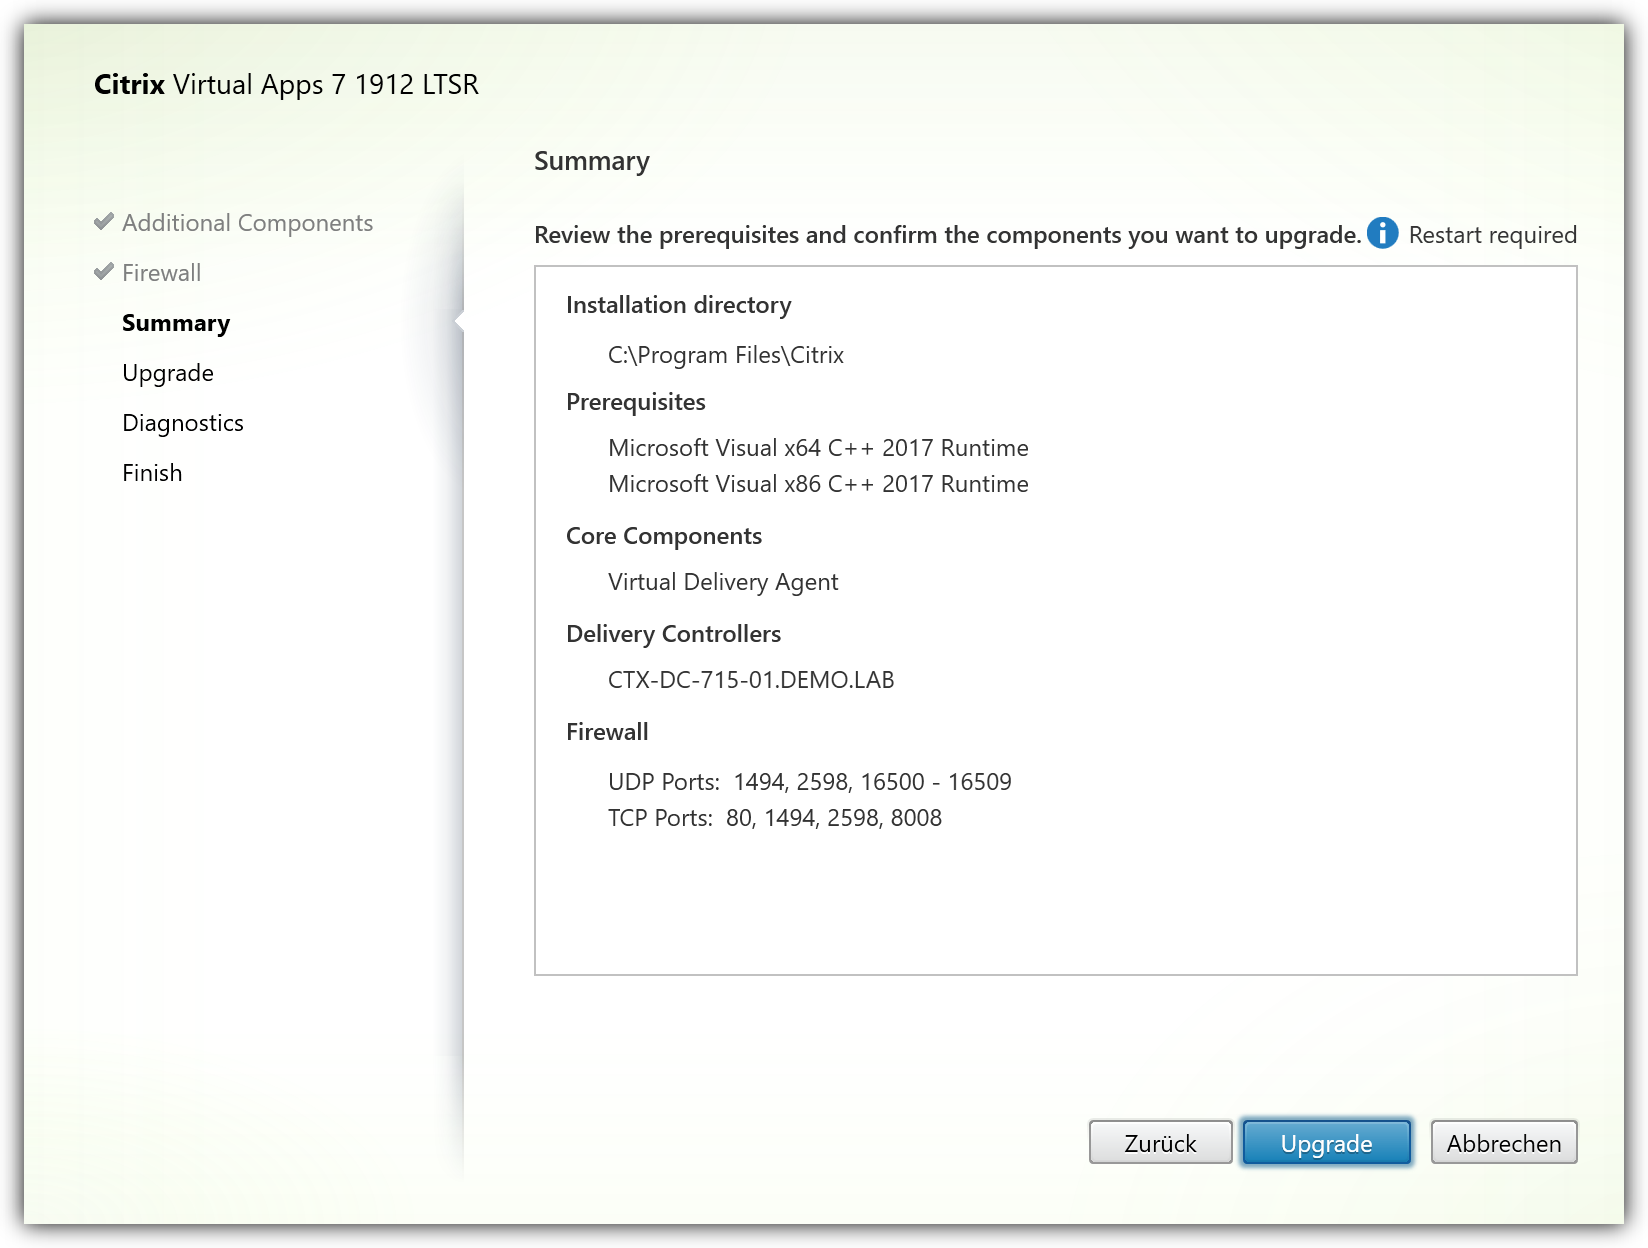Image resolution: width=1648 pixels, height=1248 pixels.
Task: Click the C:\Program Files\Citrix installation path
Action: point(725,355)
